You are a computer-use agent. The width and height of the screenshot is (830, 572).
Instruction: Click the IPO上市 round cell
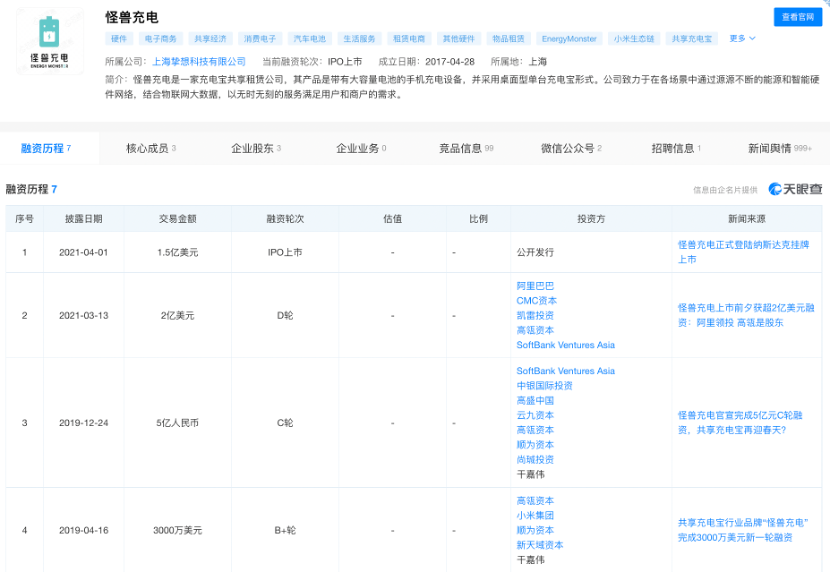point(285,252)
